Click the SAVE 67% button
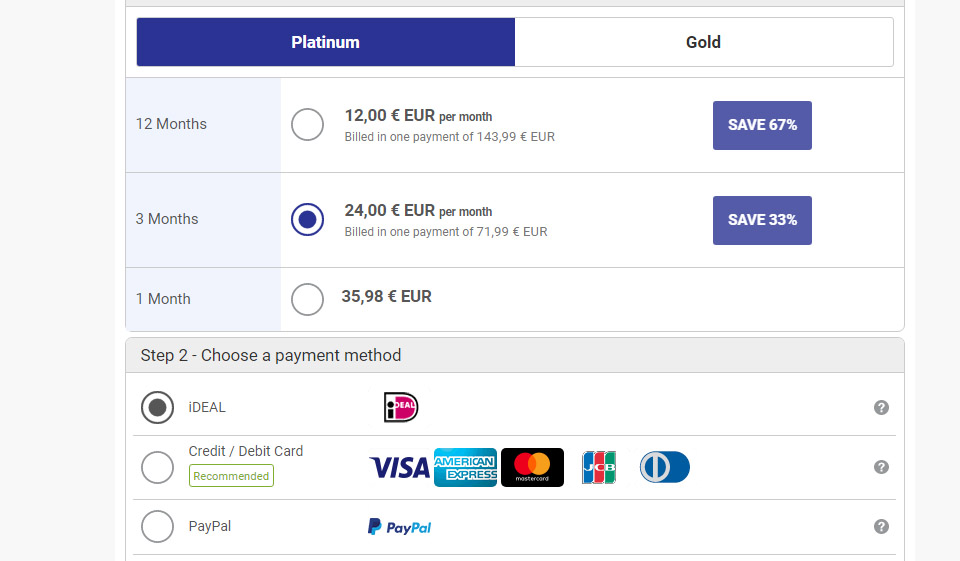This screenshot has width=960, height=561. tap(762, 125)
